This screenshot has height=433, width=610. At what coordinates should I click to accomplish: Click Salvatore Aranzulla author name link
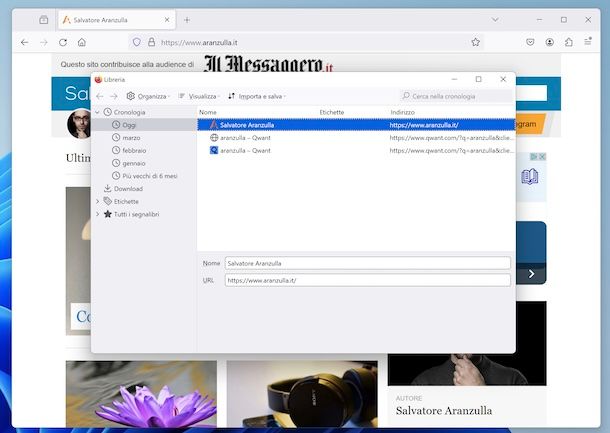coord(443,411)
